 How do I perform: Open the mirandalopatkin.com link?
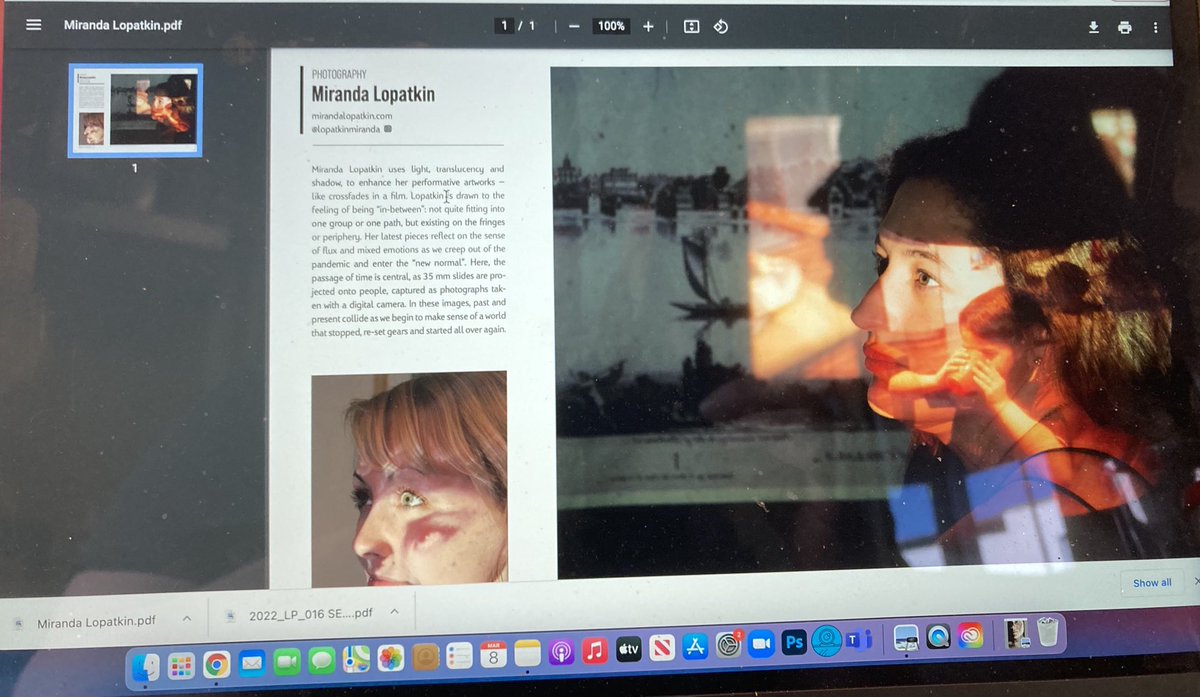coord(351,116)
